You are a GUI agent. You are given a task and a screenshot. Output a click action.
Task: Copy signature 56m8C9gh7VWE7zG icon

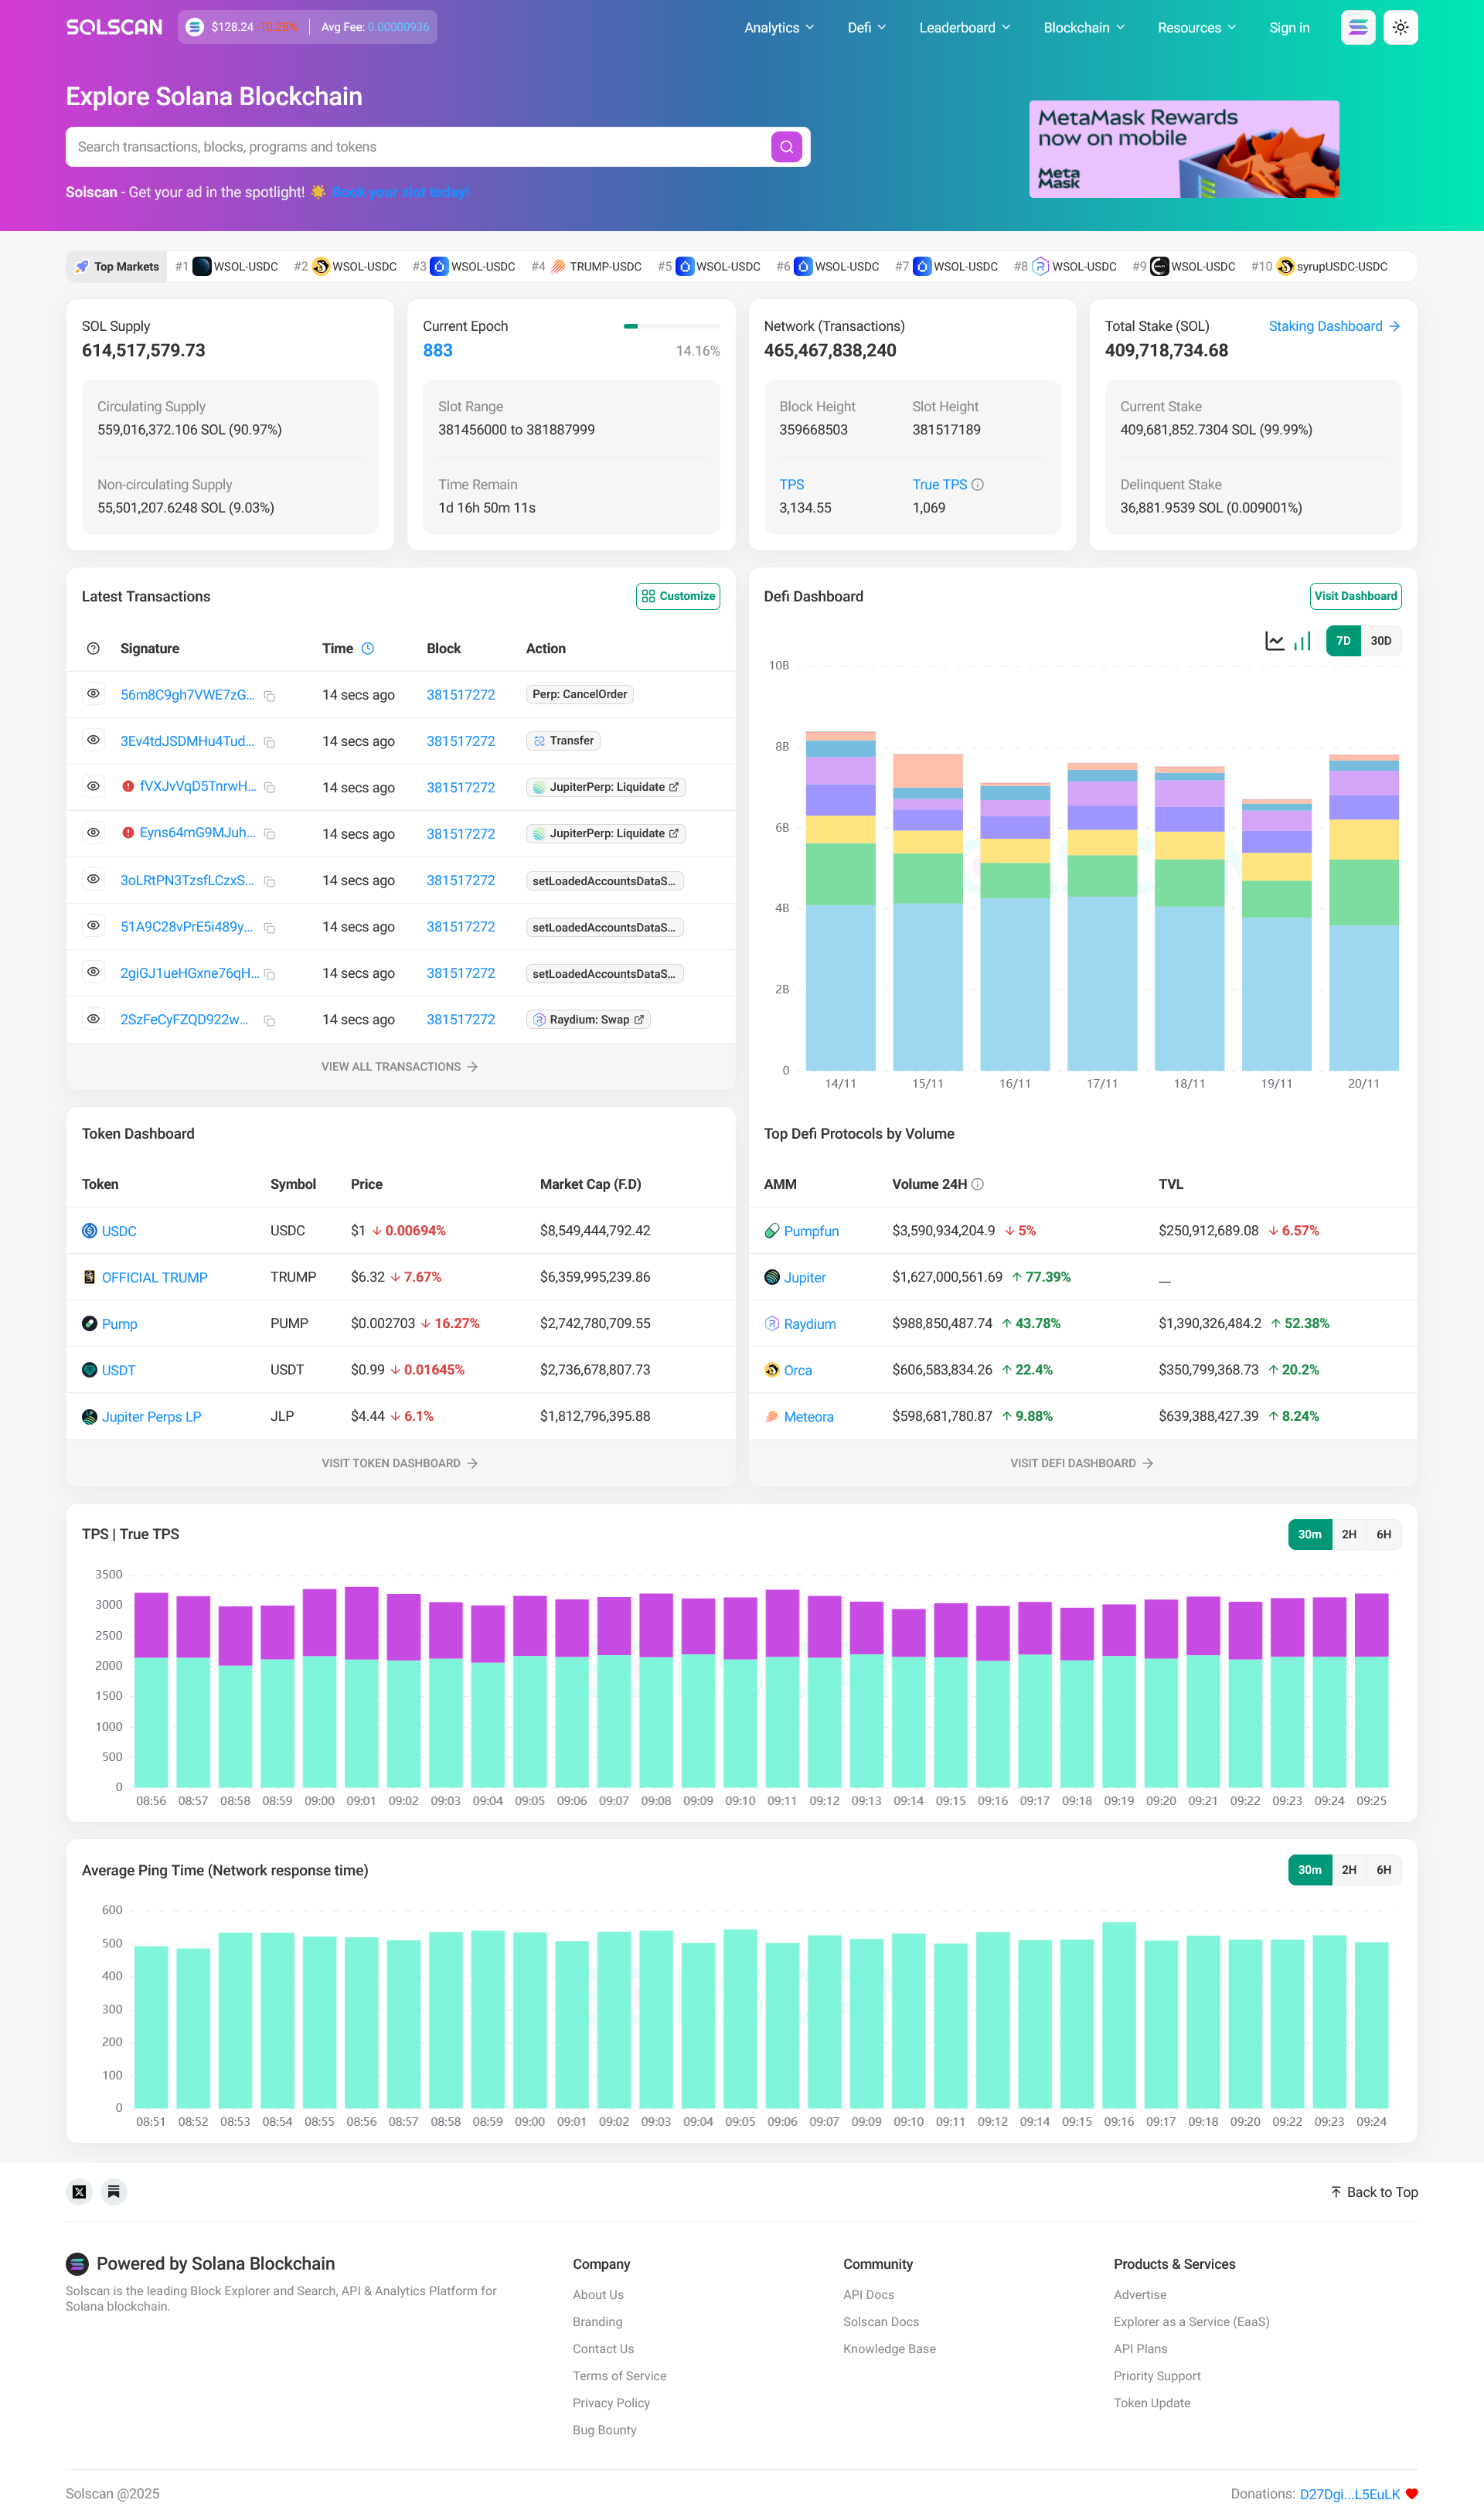coord(270,696)
